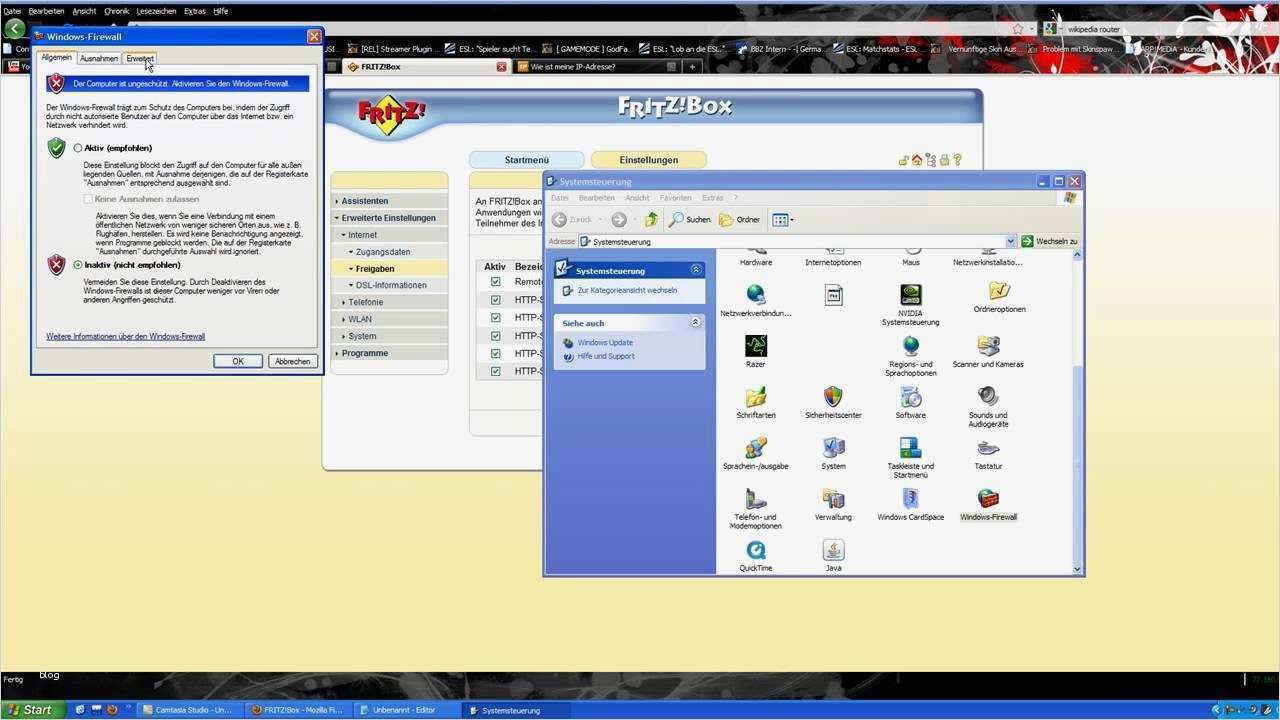
Task: Collapse the Siehe auch panel chevron
Action: tap(696, 323)
